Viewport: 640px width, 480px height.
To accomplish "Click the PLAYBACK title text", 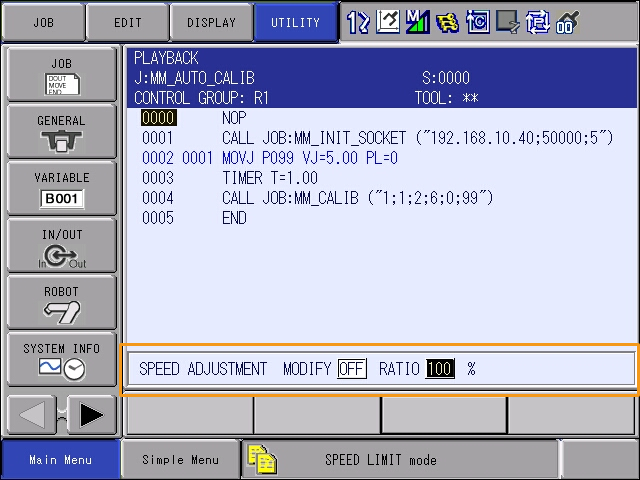I will click(166, 58).
